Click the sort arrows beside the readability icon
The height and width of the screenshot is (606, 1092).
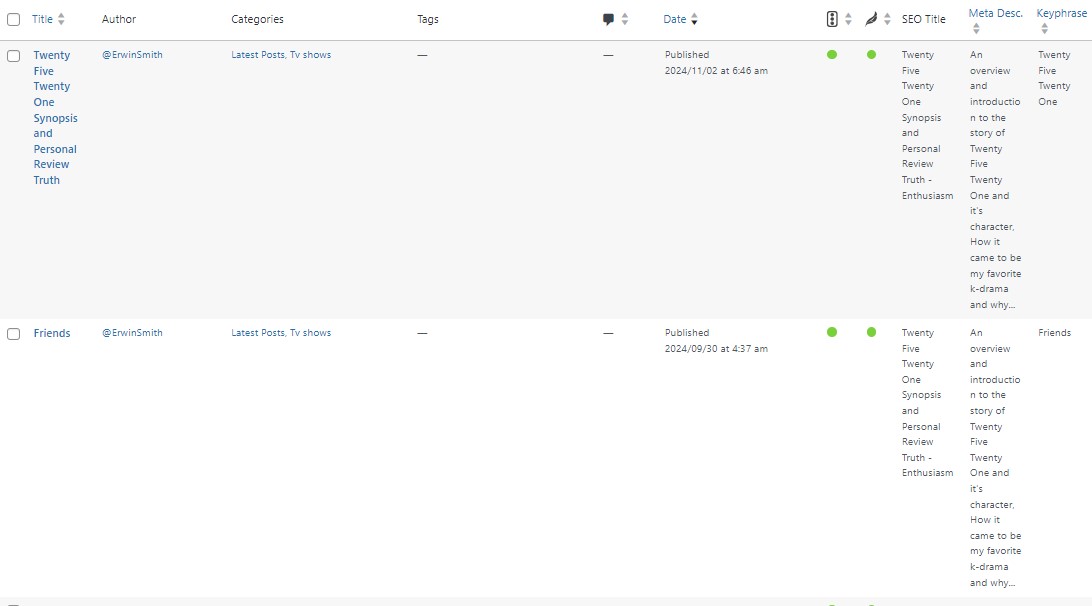[886, 19]
